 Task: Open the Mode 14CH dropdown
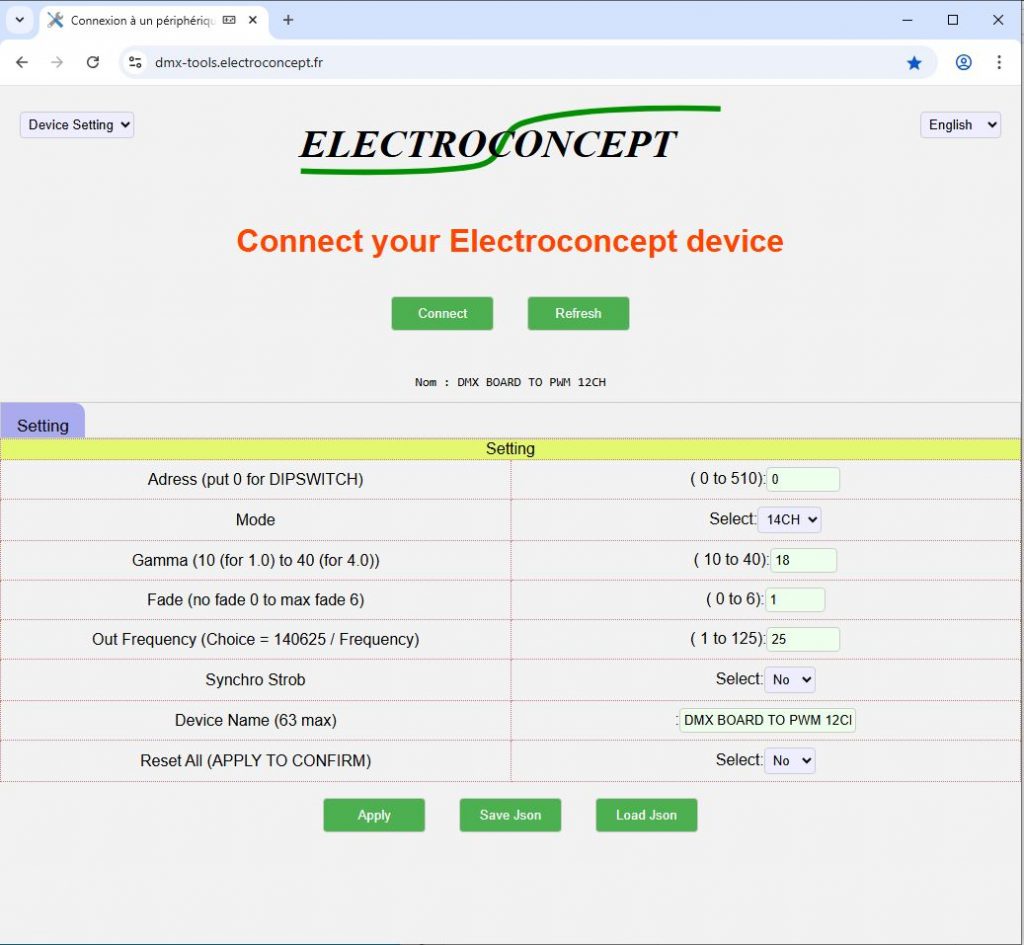[x=789, y=520]
